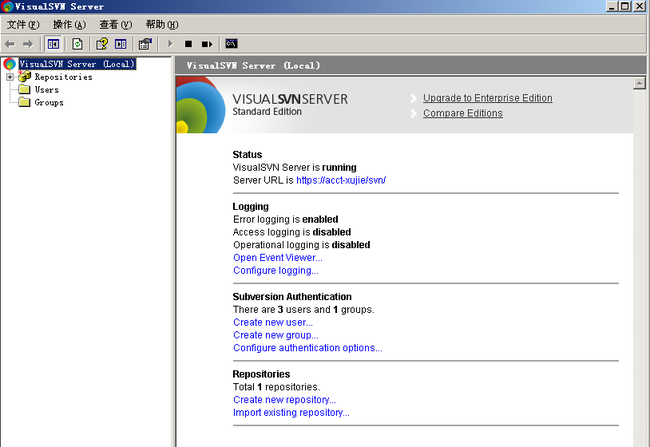Go back with the left arrow toolbar button
Viewport: 650px width, 447px height.
point(10,44)
